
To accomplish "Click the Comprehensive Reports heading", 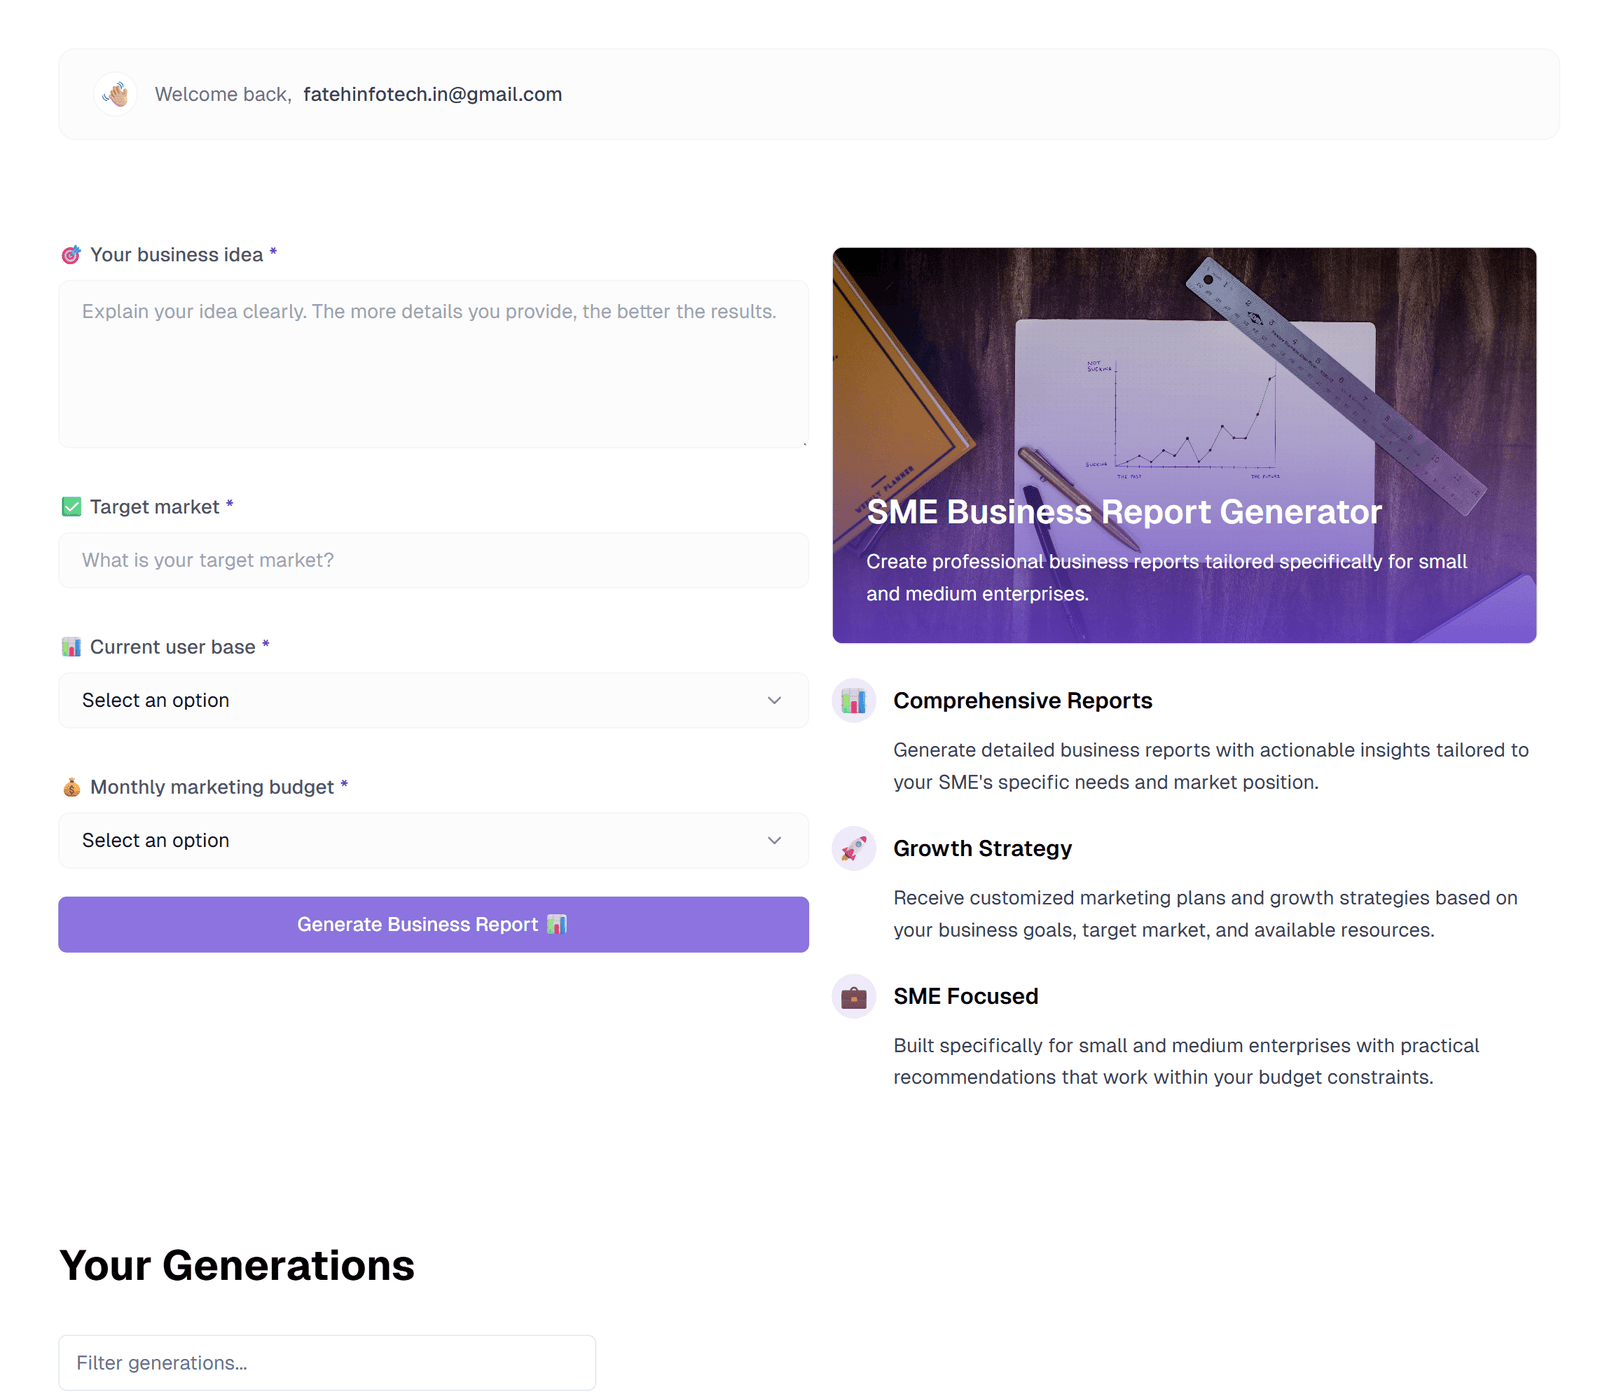I will click(x=1022, y=701).
